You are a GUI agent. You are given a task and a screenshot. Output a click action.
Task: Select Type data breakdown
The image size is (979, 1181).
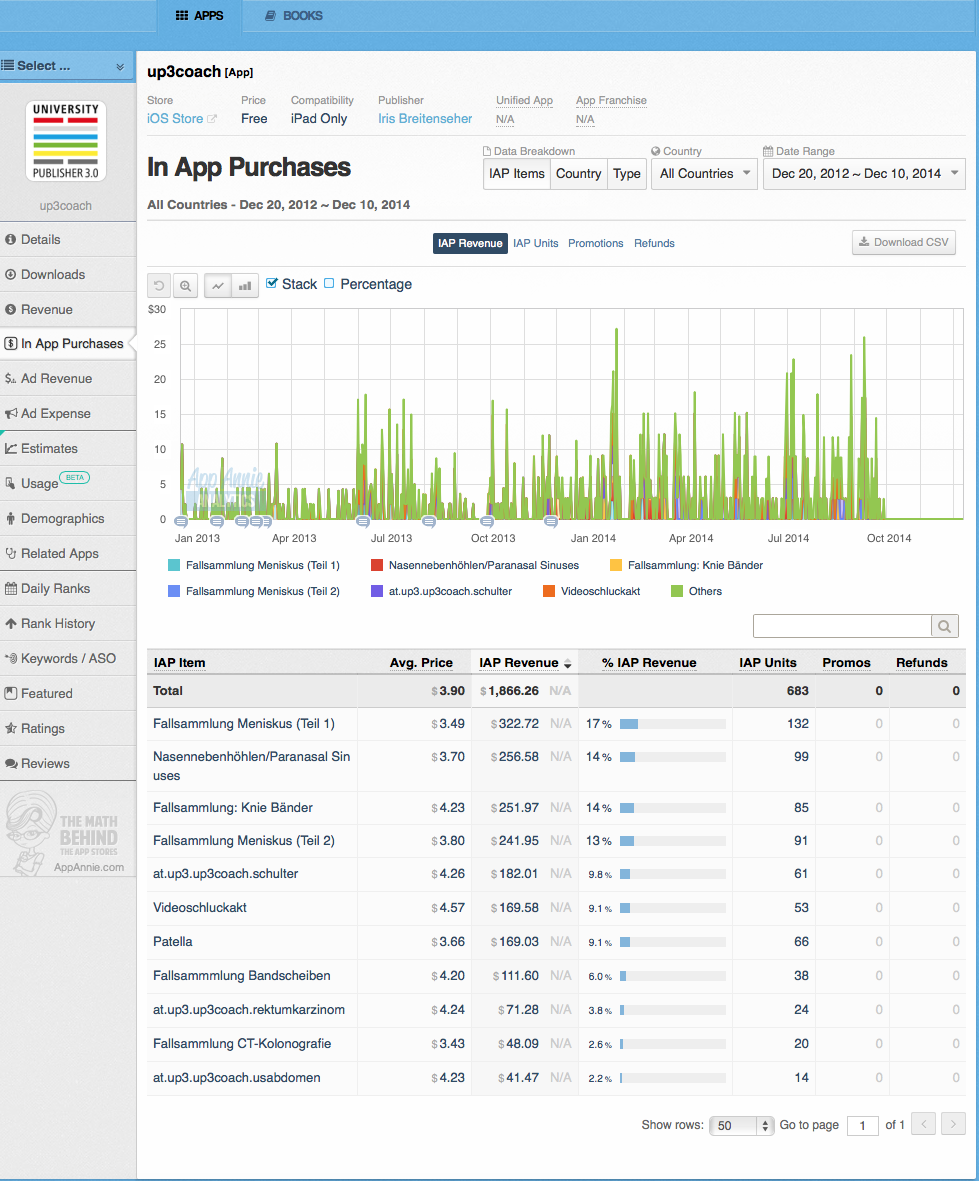pyautogui.click(x=627, y=174)
